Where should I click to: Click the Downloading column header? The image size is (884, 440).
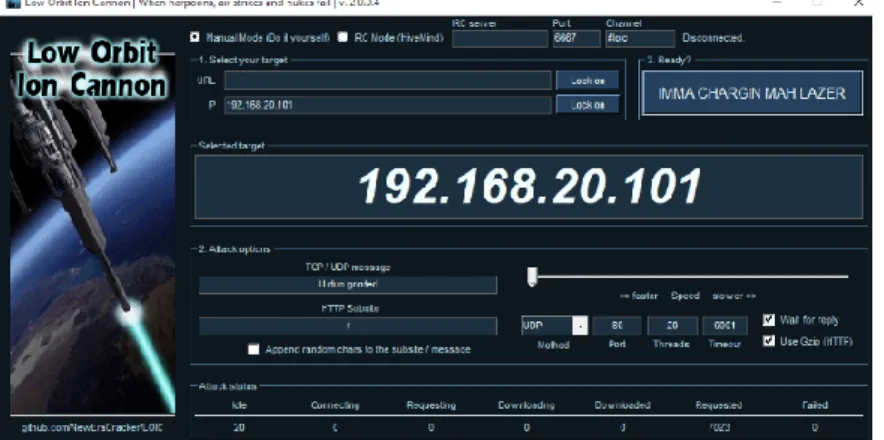click(526, 405)
